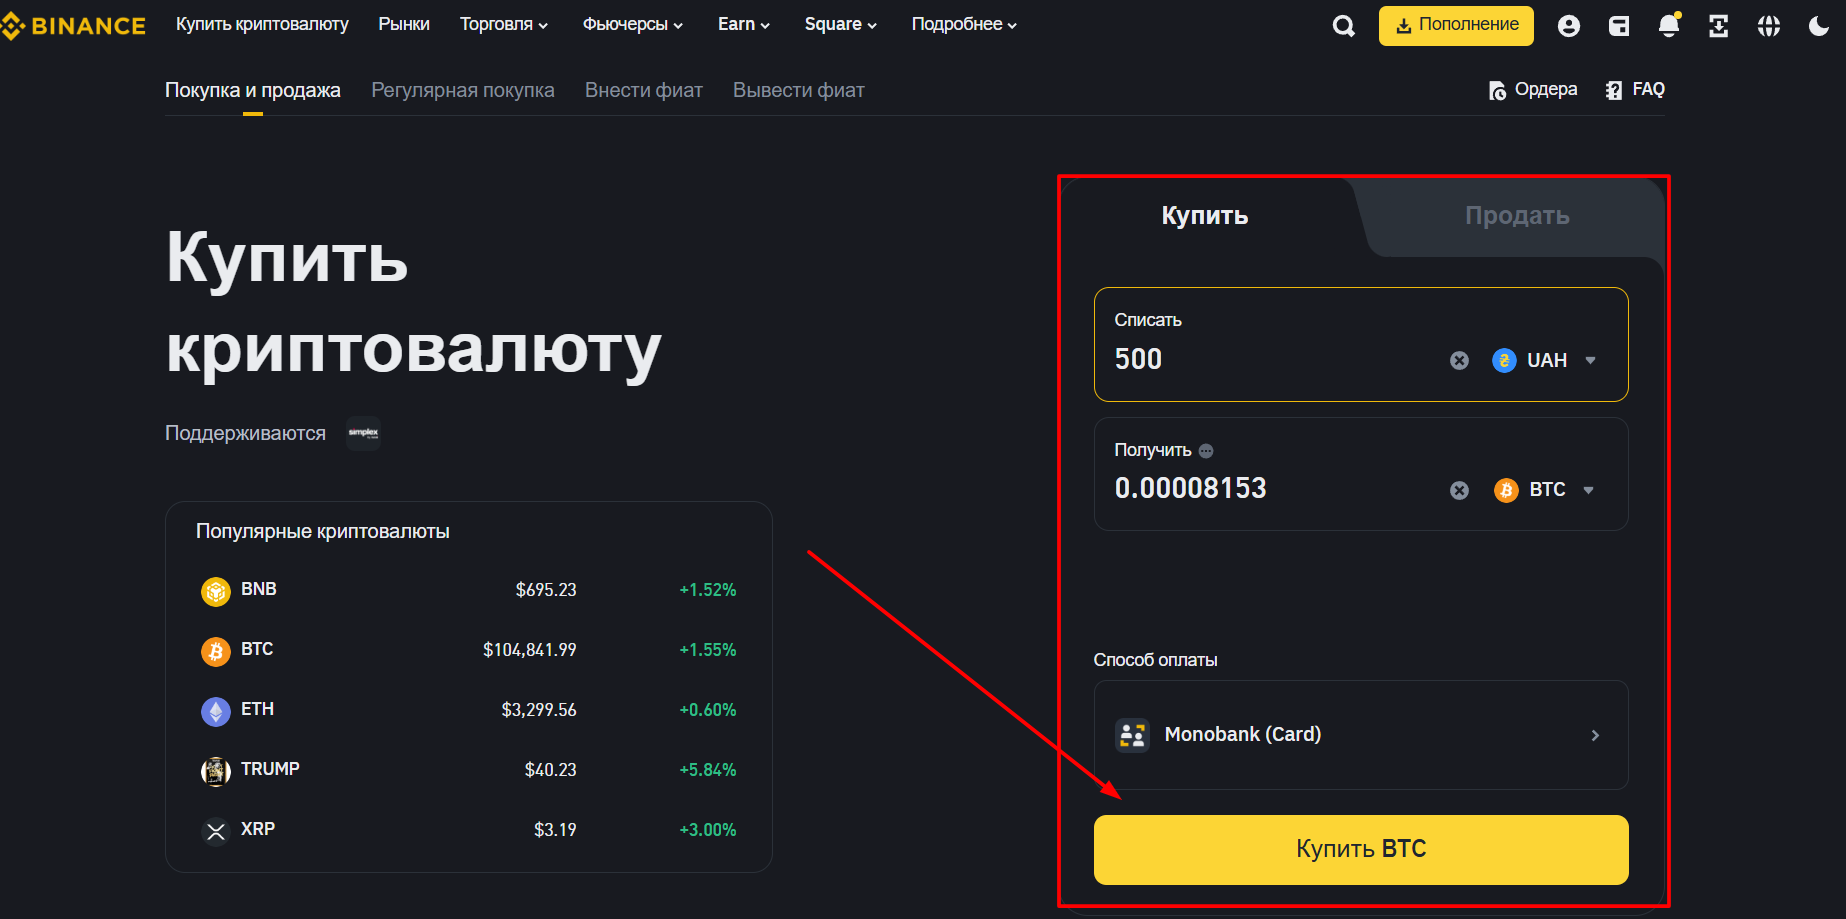Expand the Square menu
This screenshot has height=919, width=1846.
[x=841, y=24]
